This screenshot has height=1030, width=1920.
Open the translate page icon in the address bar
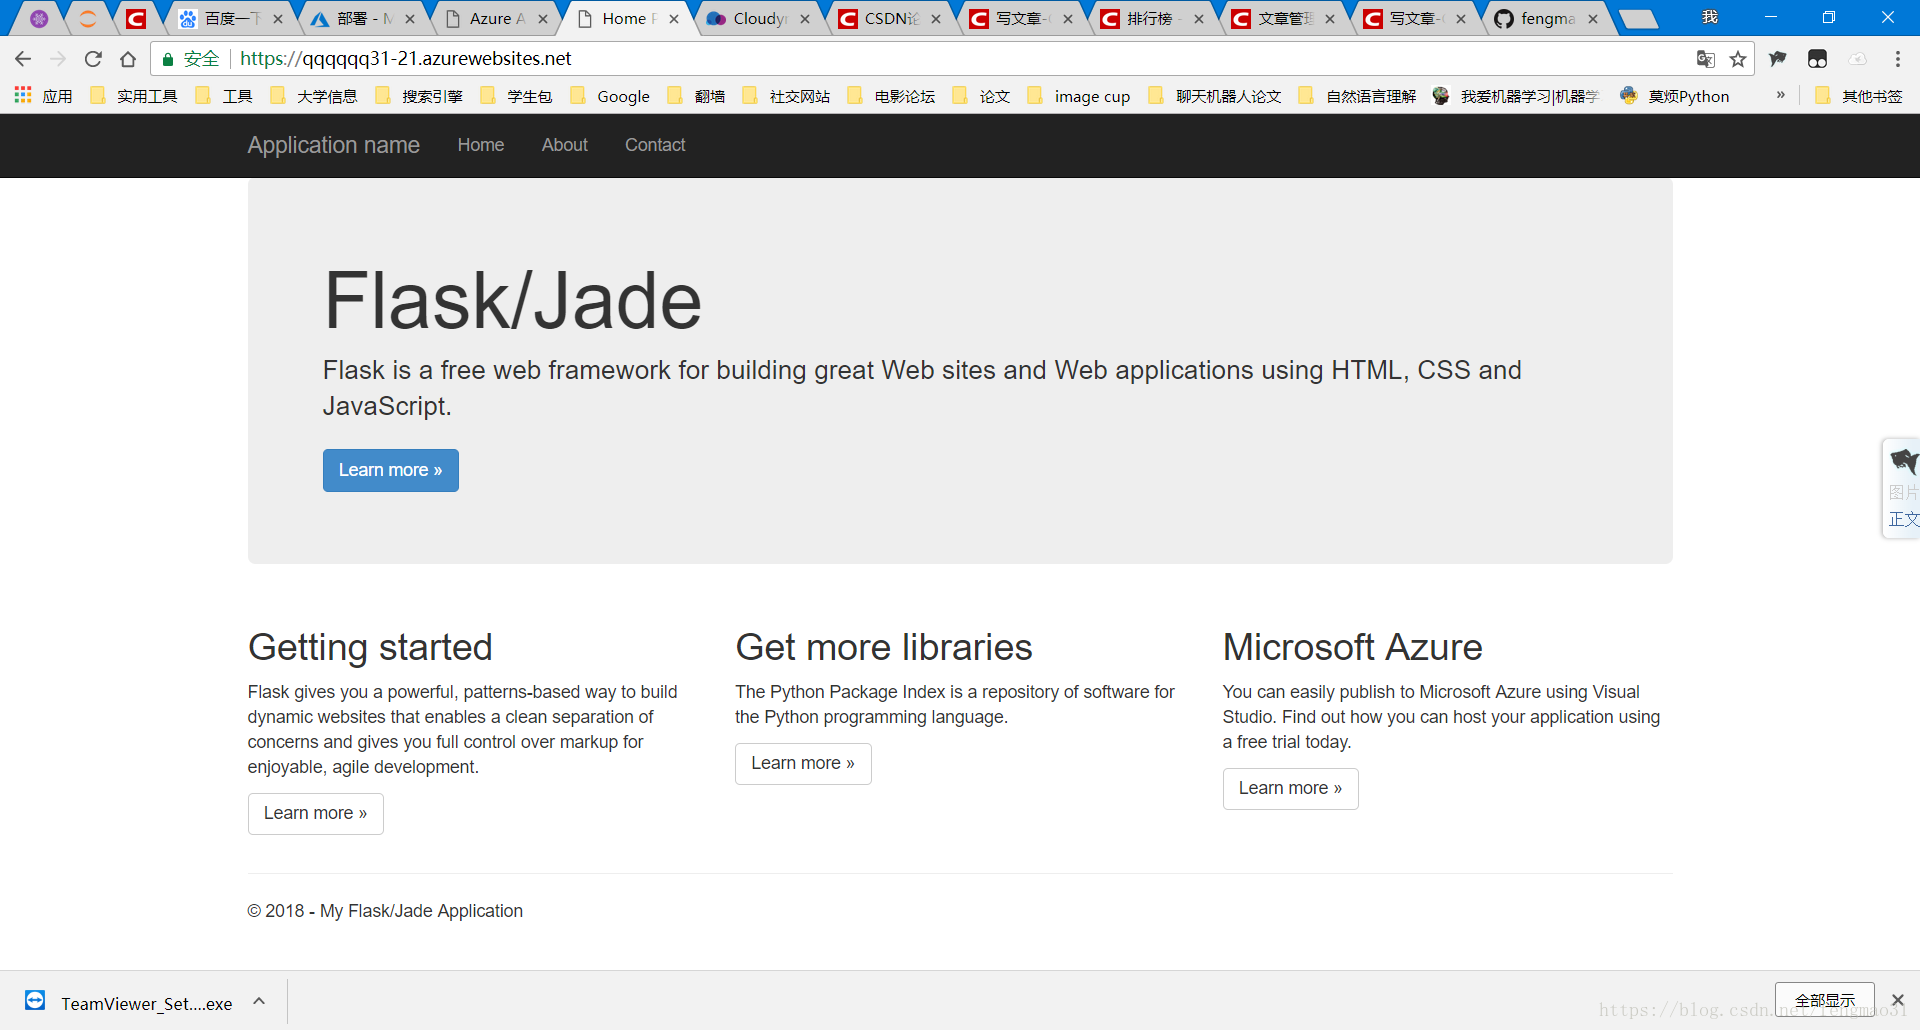tap(1706, 59)
